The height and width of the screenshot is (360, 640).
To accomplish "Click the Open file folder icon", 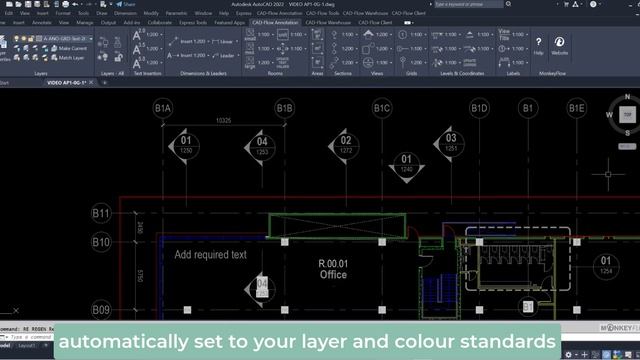I will coord(18,4).
